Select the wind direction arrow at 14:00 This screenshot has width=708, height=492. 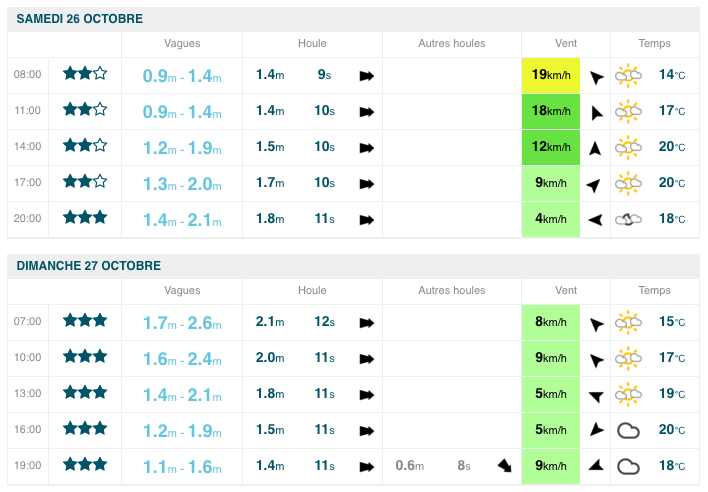[x=595, y=148]
